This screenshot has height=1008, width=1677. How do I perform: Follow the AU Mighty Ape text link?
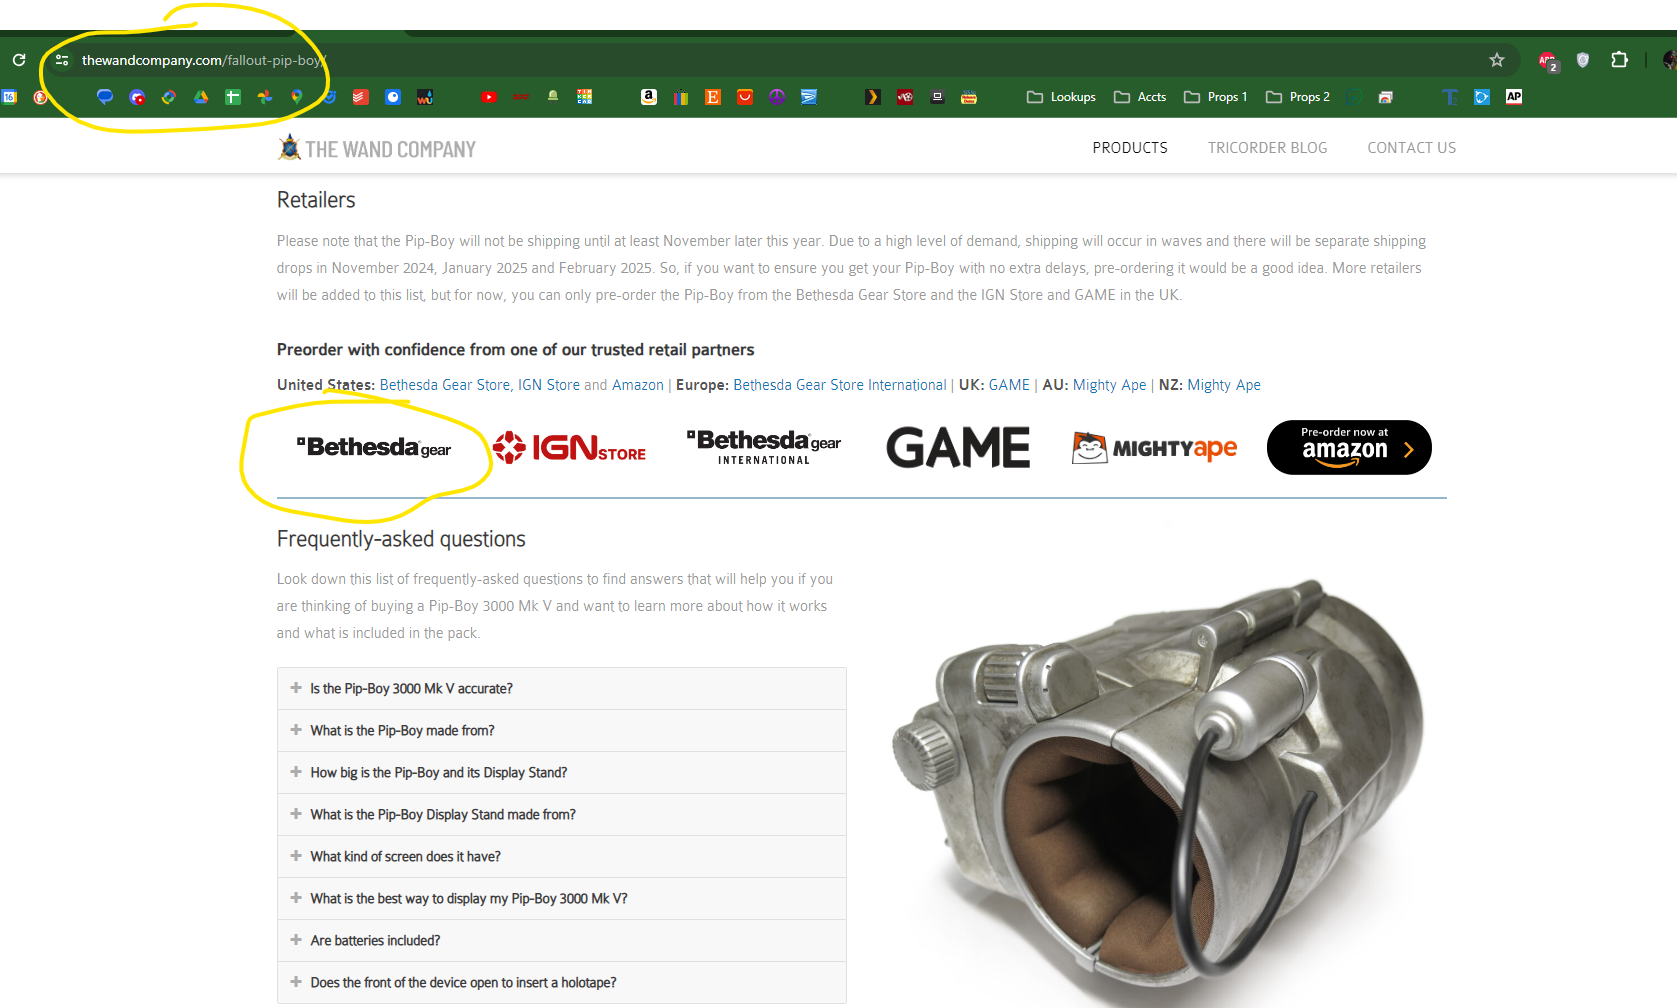click(1109, 385)
